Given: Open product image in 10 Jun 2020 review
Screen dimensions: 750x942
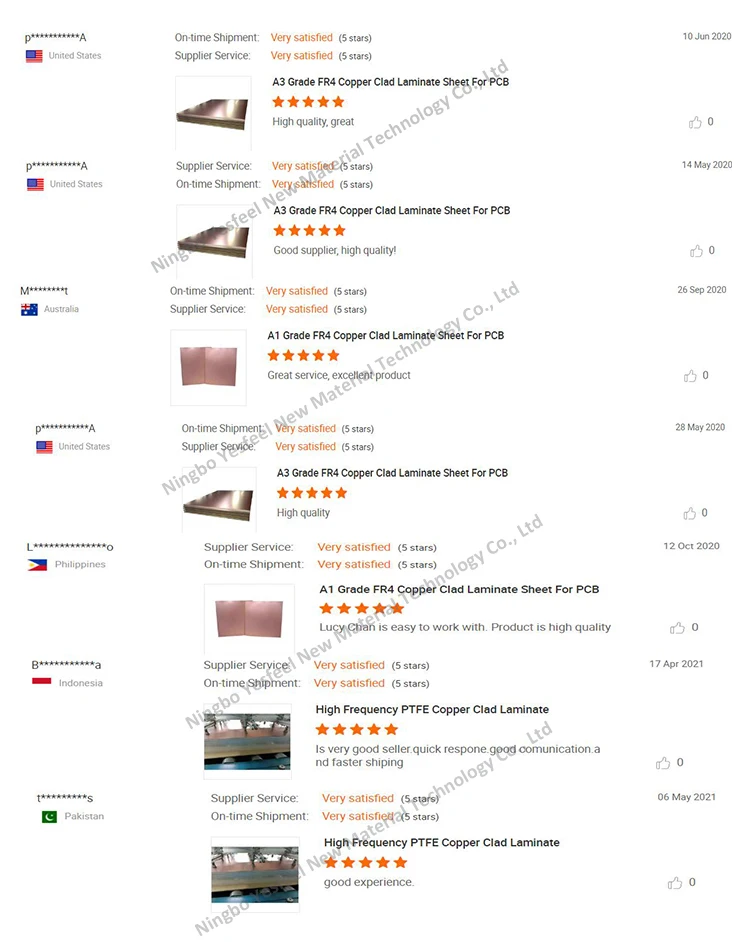Looking at the screenshot, I should pos(213,113).
